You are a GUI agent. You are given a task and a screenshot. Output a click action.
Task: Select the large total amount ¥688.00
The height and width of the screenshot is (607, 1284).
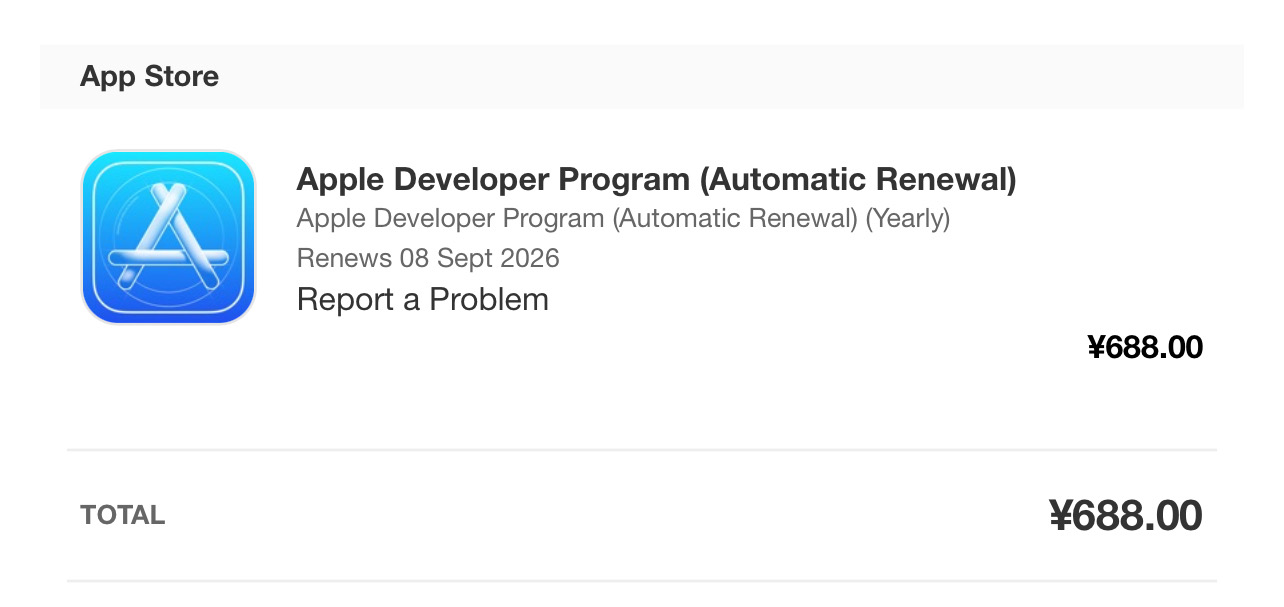click(x=1125, y=516)
